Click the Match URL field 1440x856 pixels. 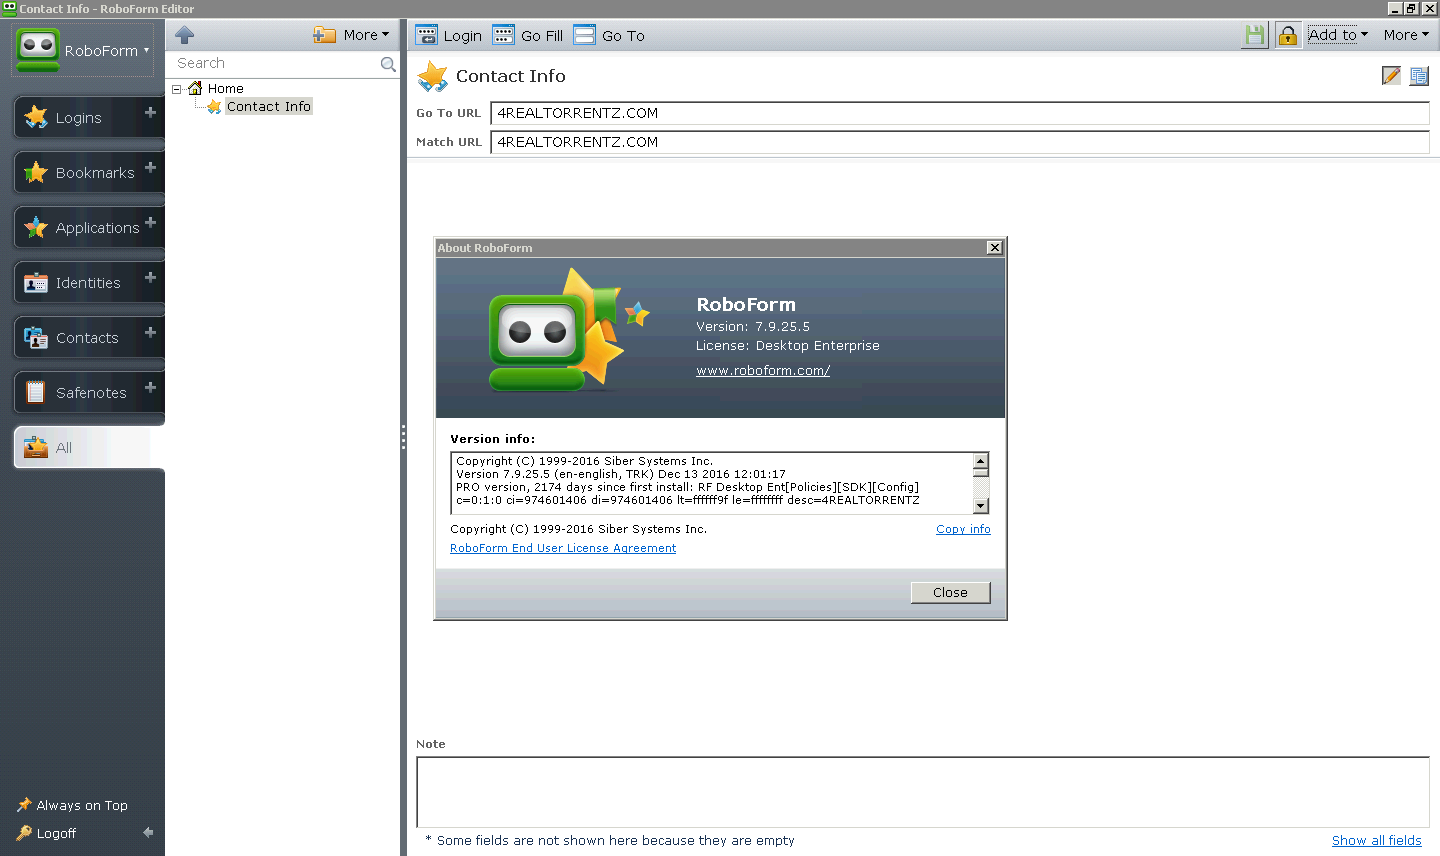pyautogui.click(x=960, y=142)
